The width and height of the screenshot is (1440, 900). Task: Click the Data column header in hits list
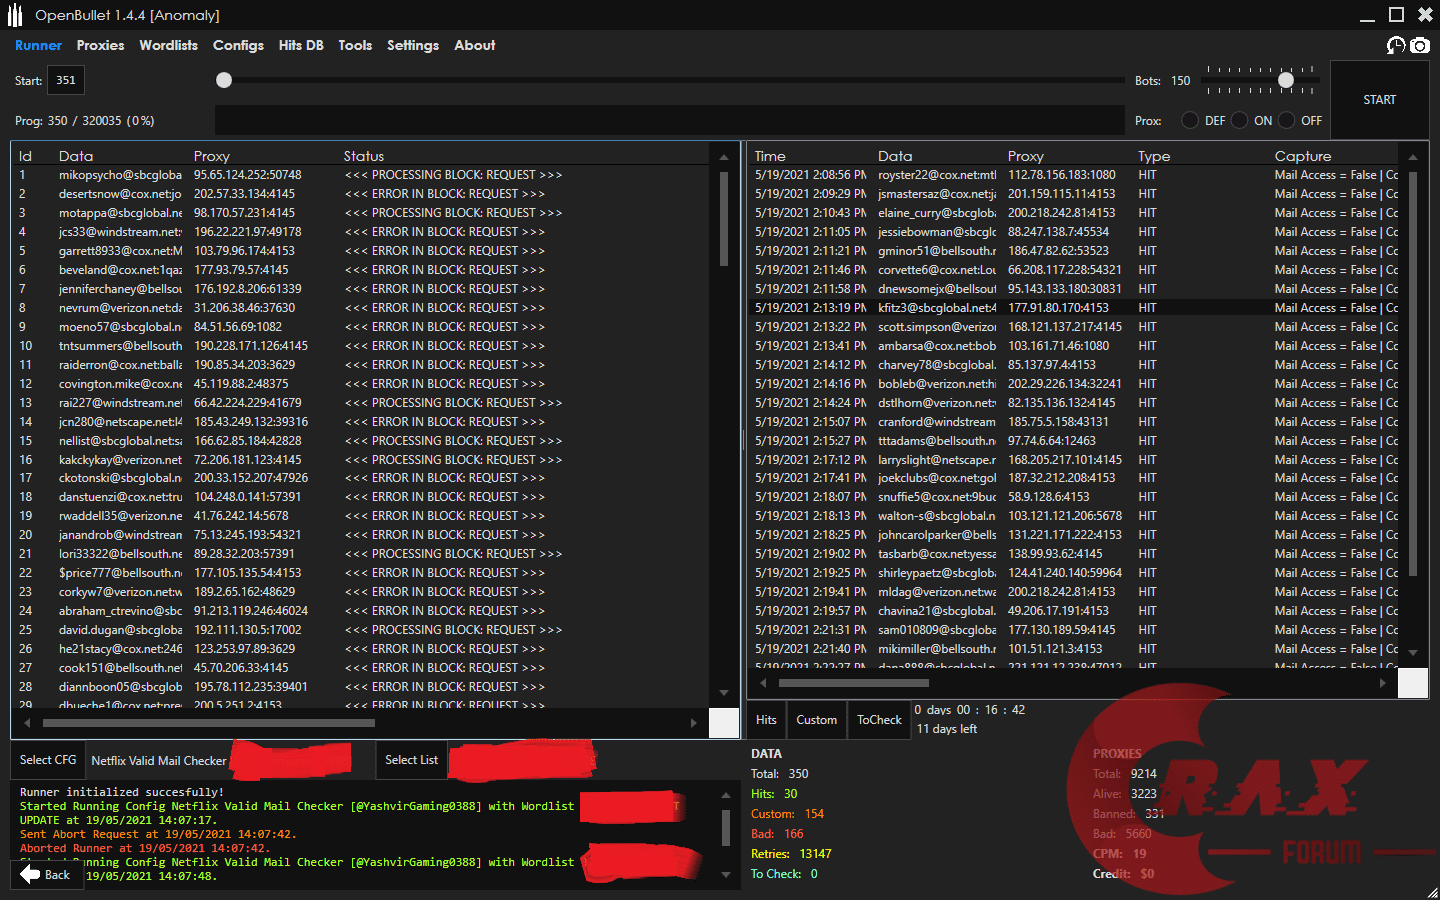(x=895, y=156)
